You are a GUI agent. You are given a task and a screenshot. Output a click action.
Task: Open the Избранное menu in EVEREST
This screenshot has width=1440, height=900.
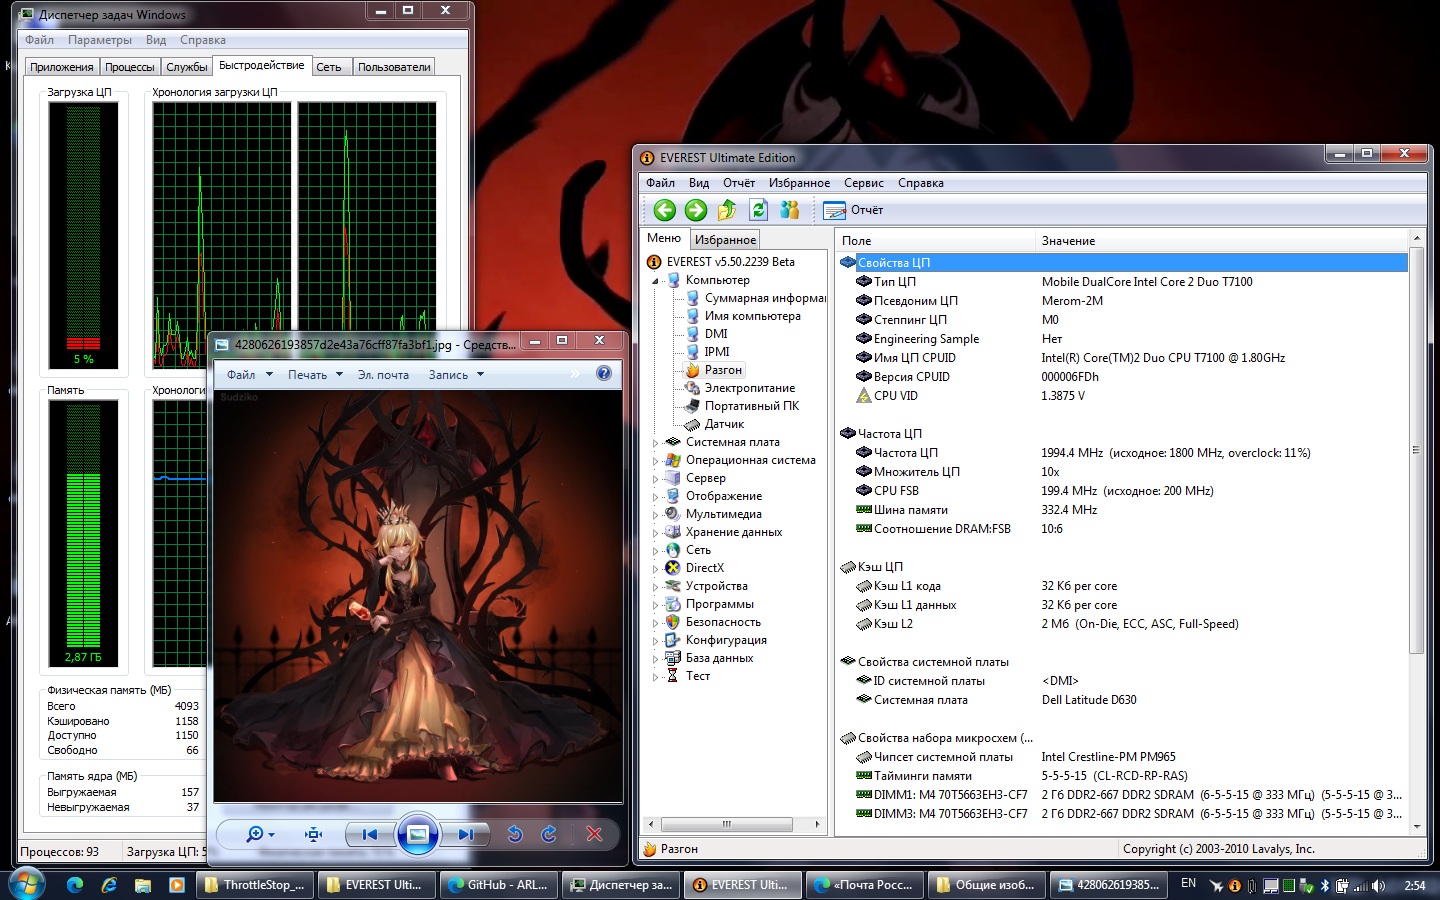tap(799, 183)
